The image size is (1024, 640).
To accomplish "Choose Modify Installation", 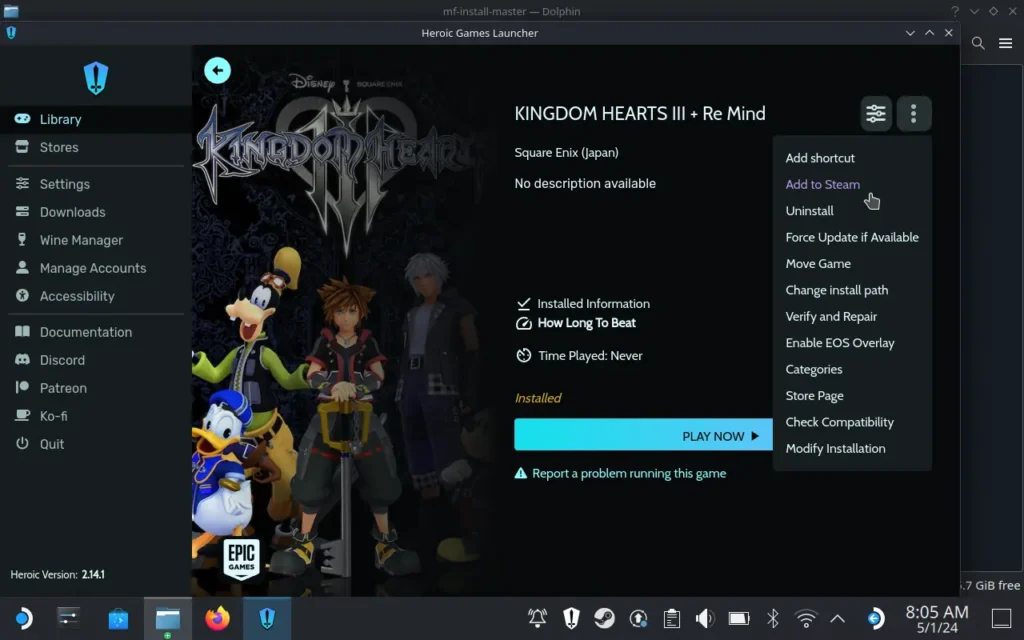I will click(852, 449).
